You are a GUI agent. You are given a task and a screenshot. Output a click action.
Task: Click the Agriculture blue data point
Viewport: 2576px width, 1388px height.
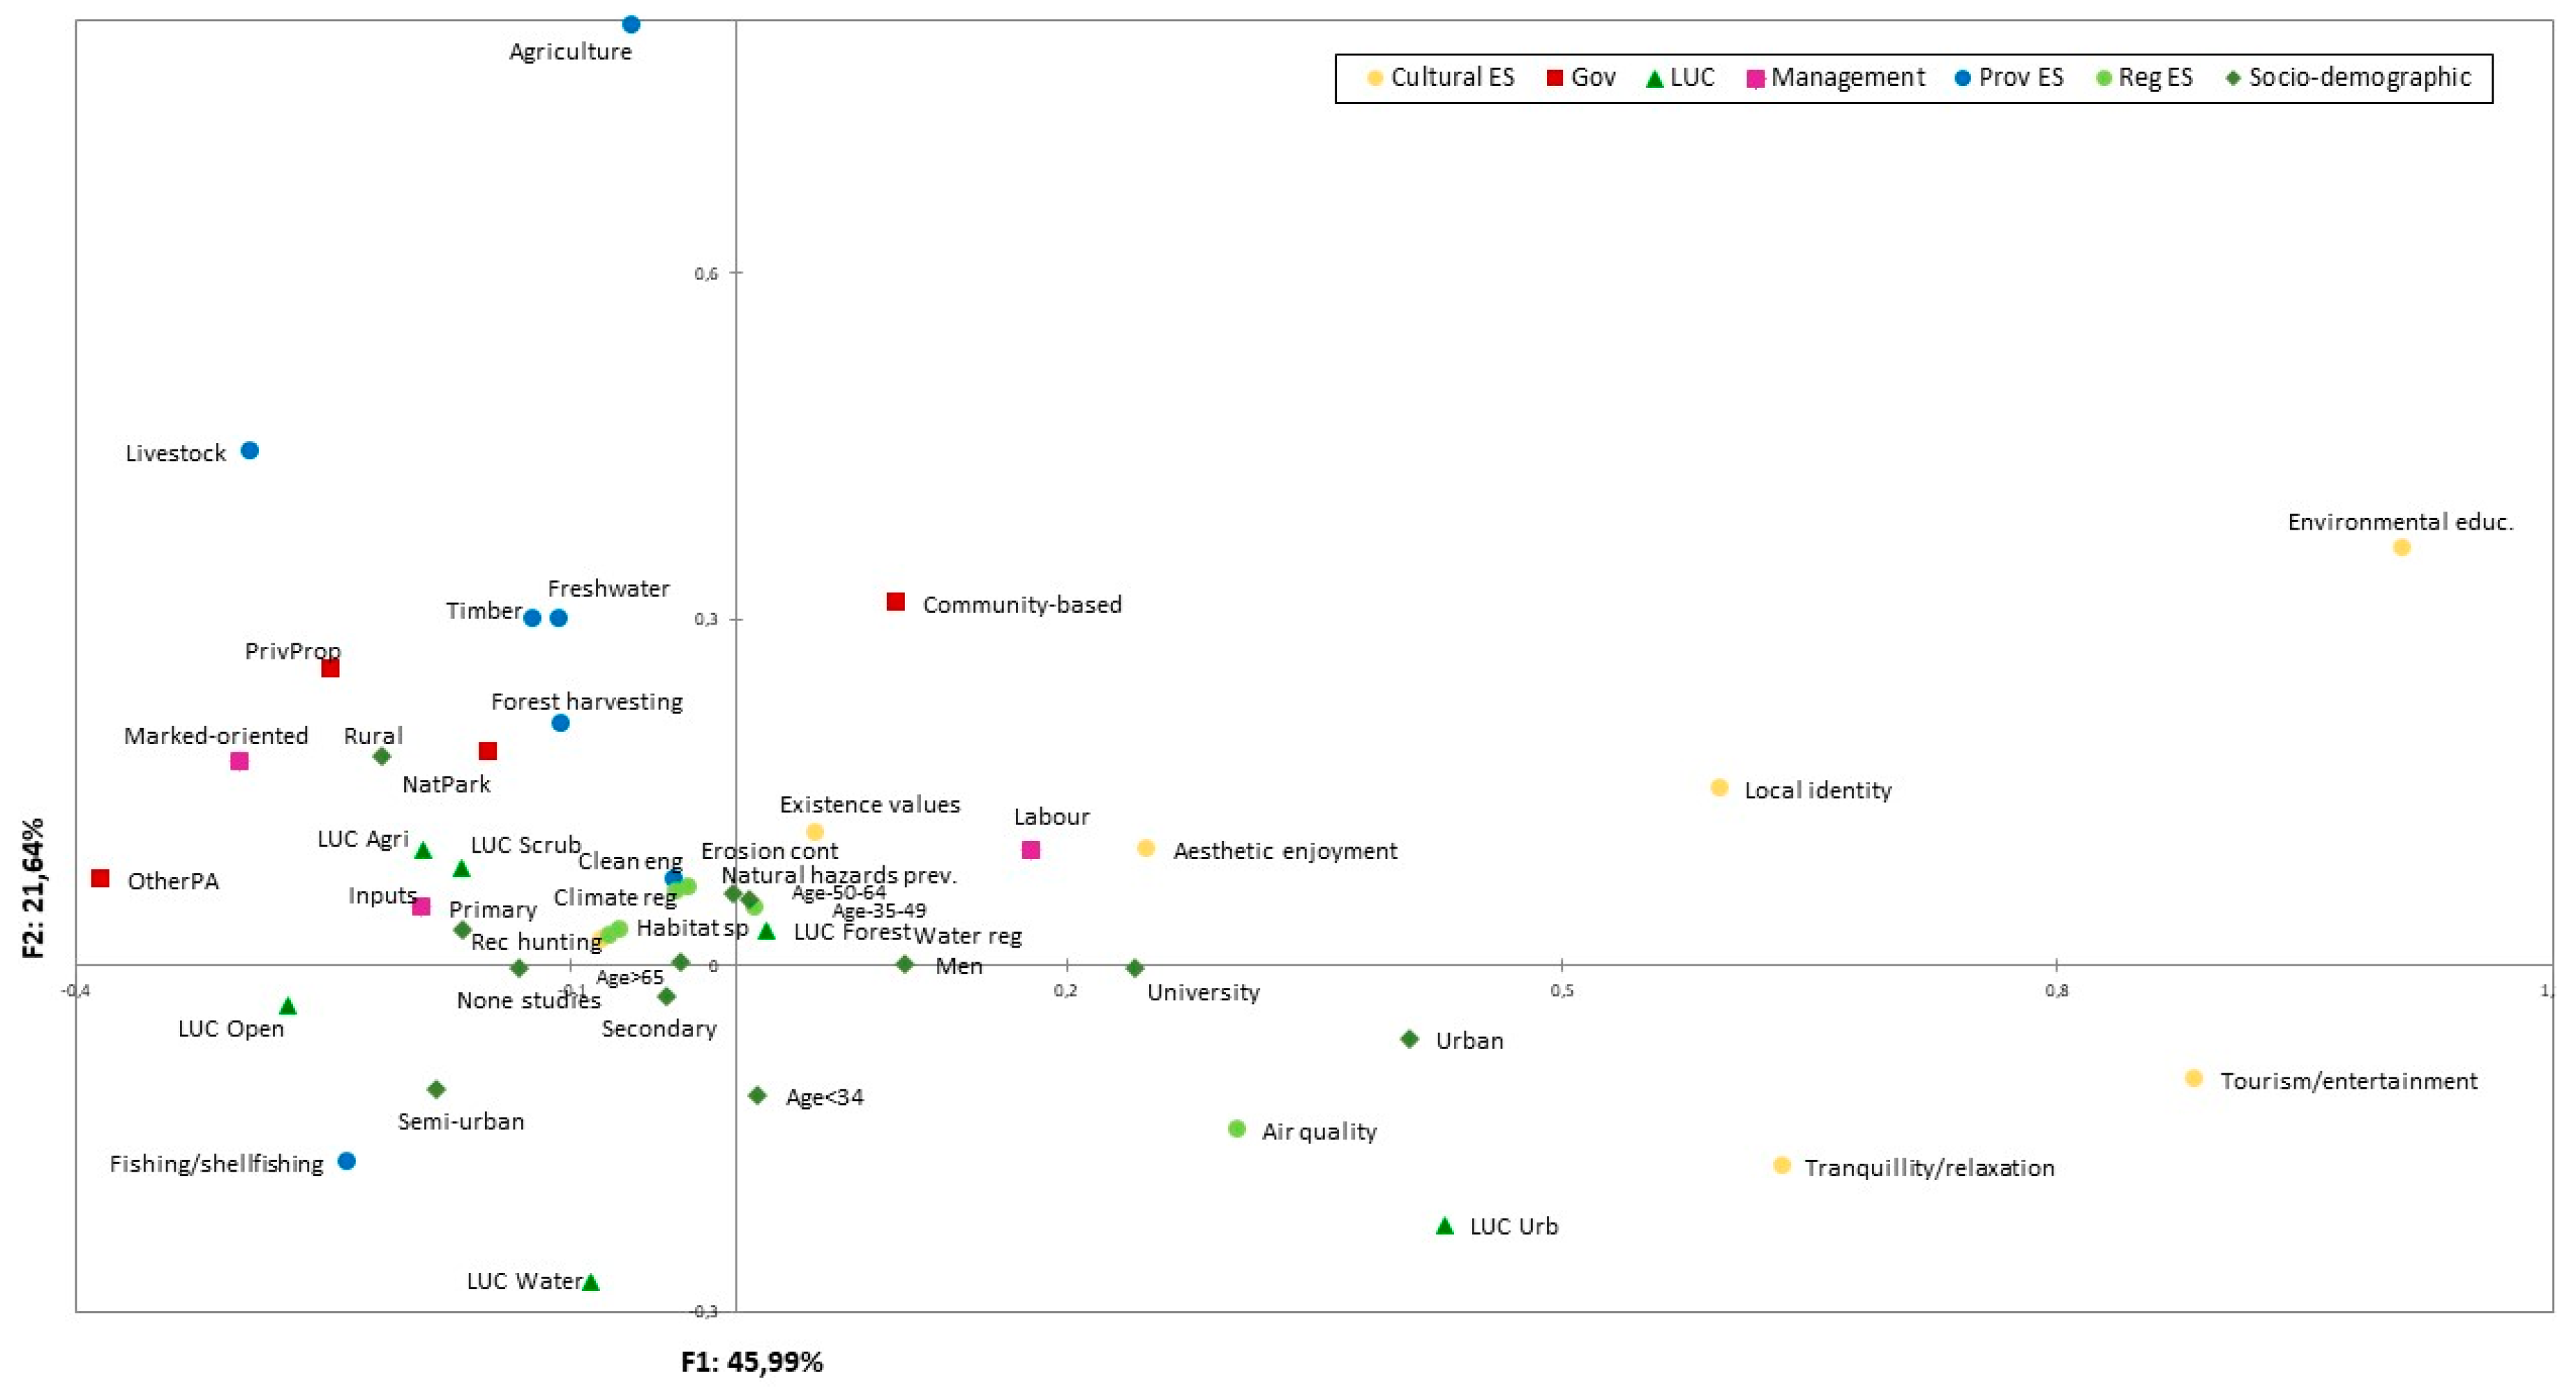631,24
